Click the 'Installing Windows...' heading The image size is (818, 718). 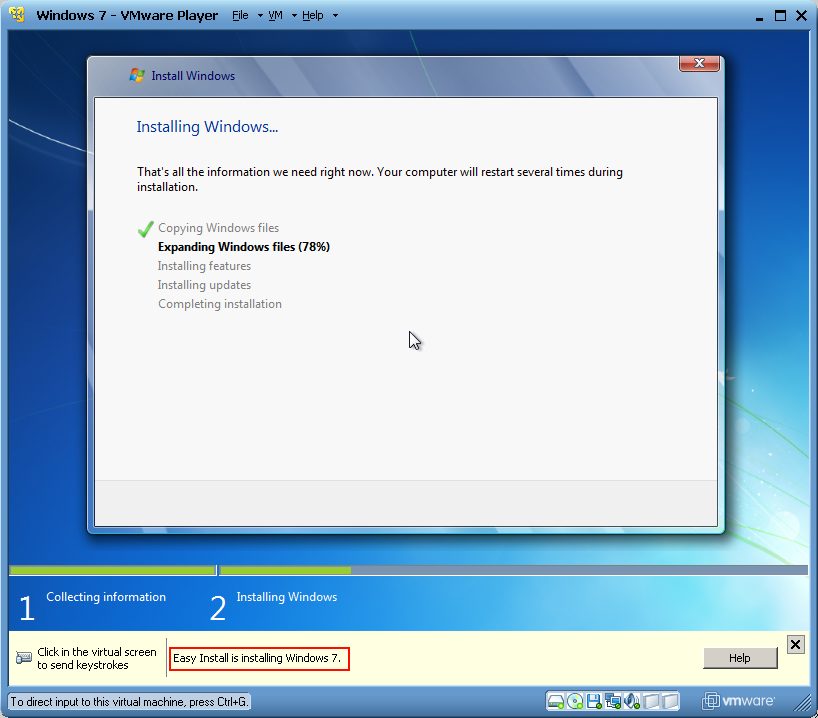pyautogui.click(x=207, y=127)
